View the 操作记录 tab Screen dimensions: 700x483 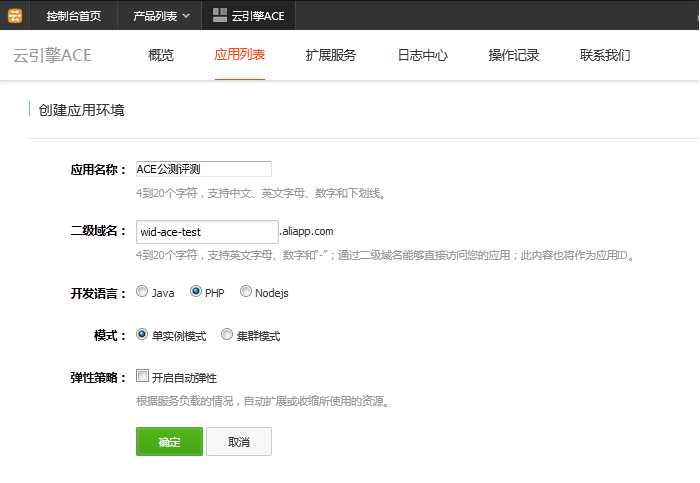(514, 55)
